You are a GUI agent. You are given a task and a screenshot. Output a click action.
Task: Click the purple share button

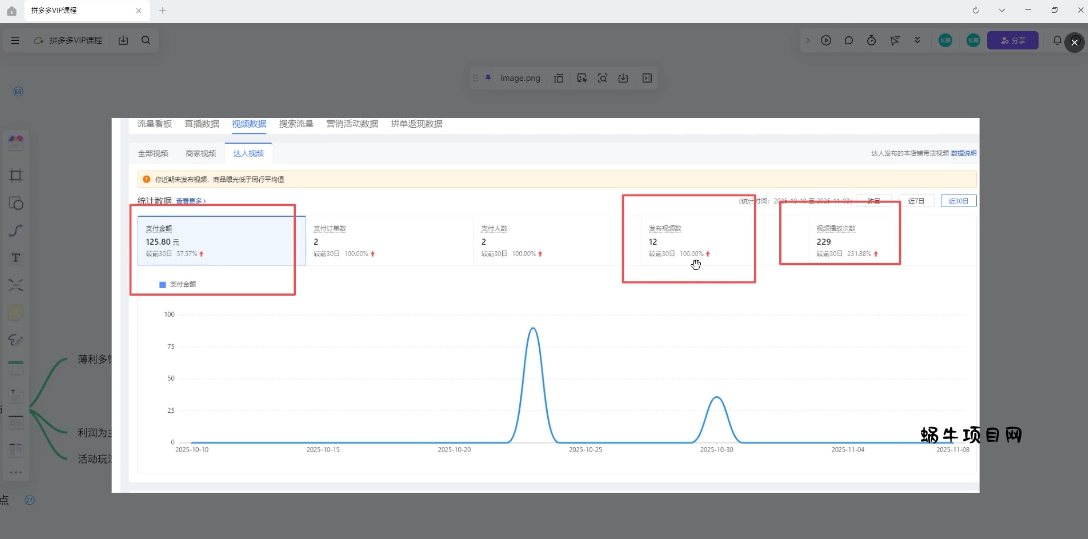[1012, 41]
